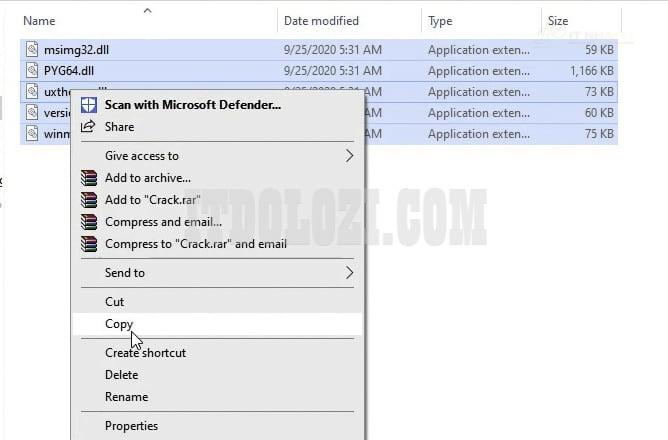
Task: Select Rename in the context menu
Action: coord(126,397)
